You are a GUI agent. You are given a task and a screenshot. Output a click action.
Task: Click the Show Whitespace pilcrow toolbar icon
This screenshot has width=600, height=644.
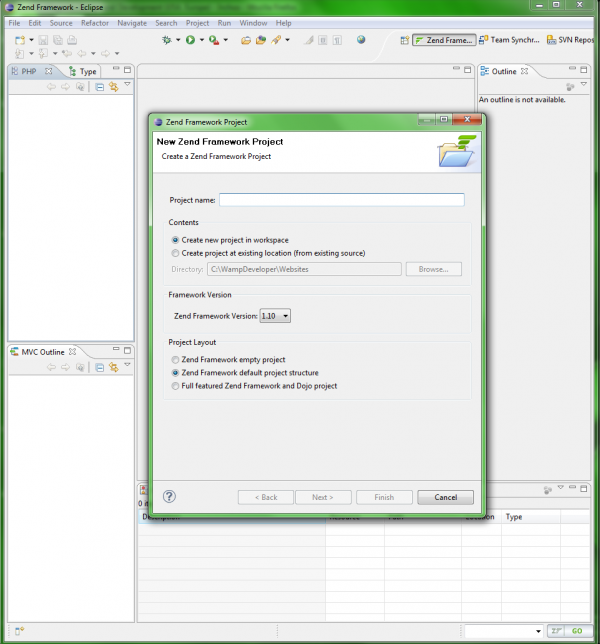pyautogui.click(x=337, y=40)
